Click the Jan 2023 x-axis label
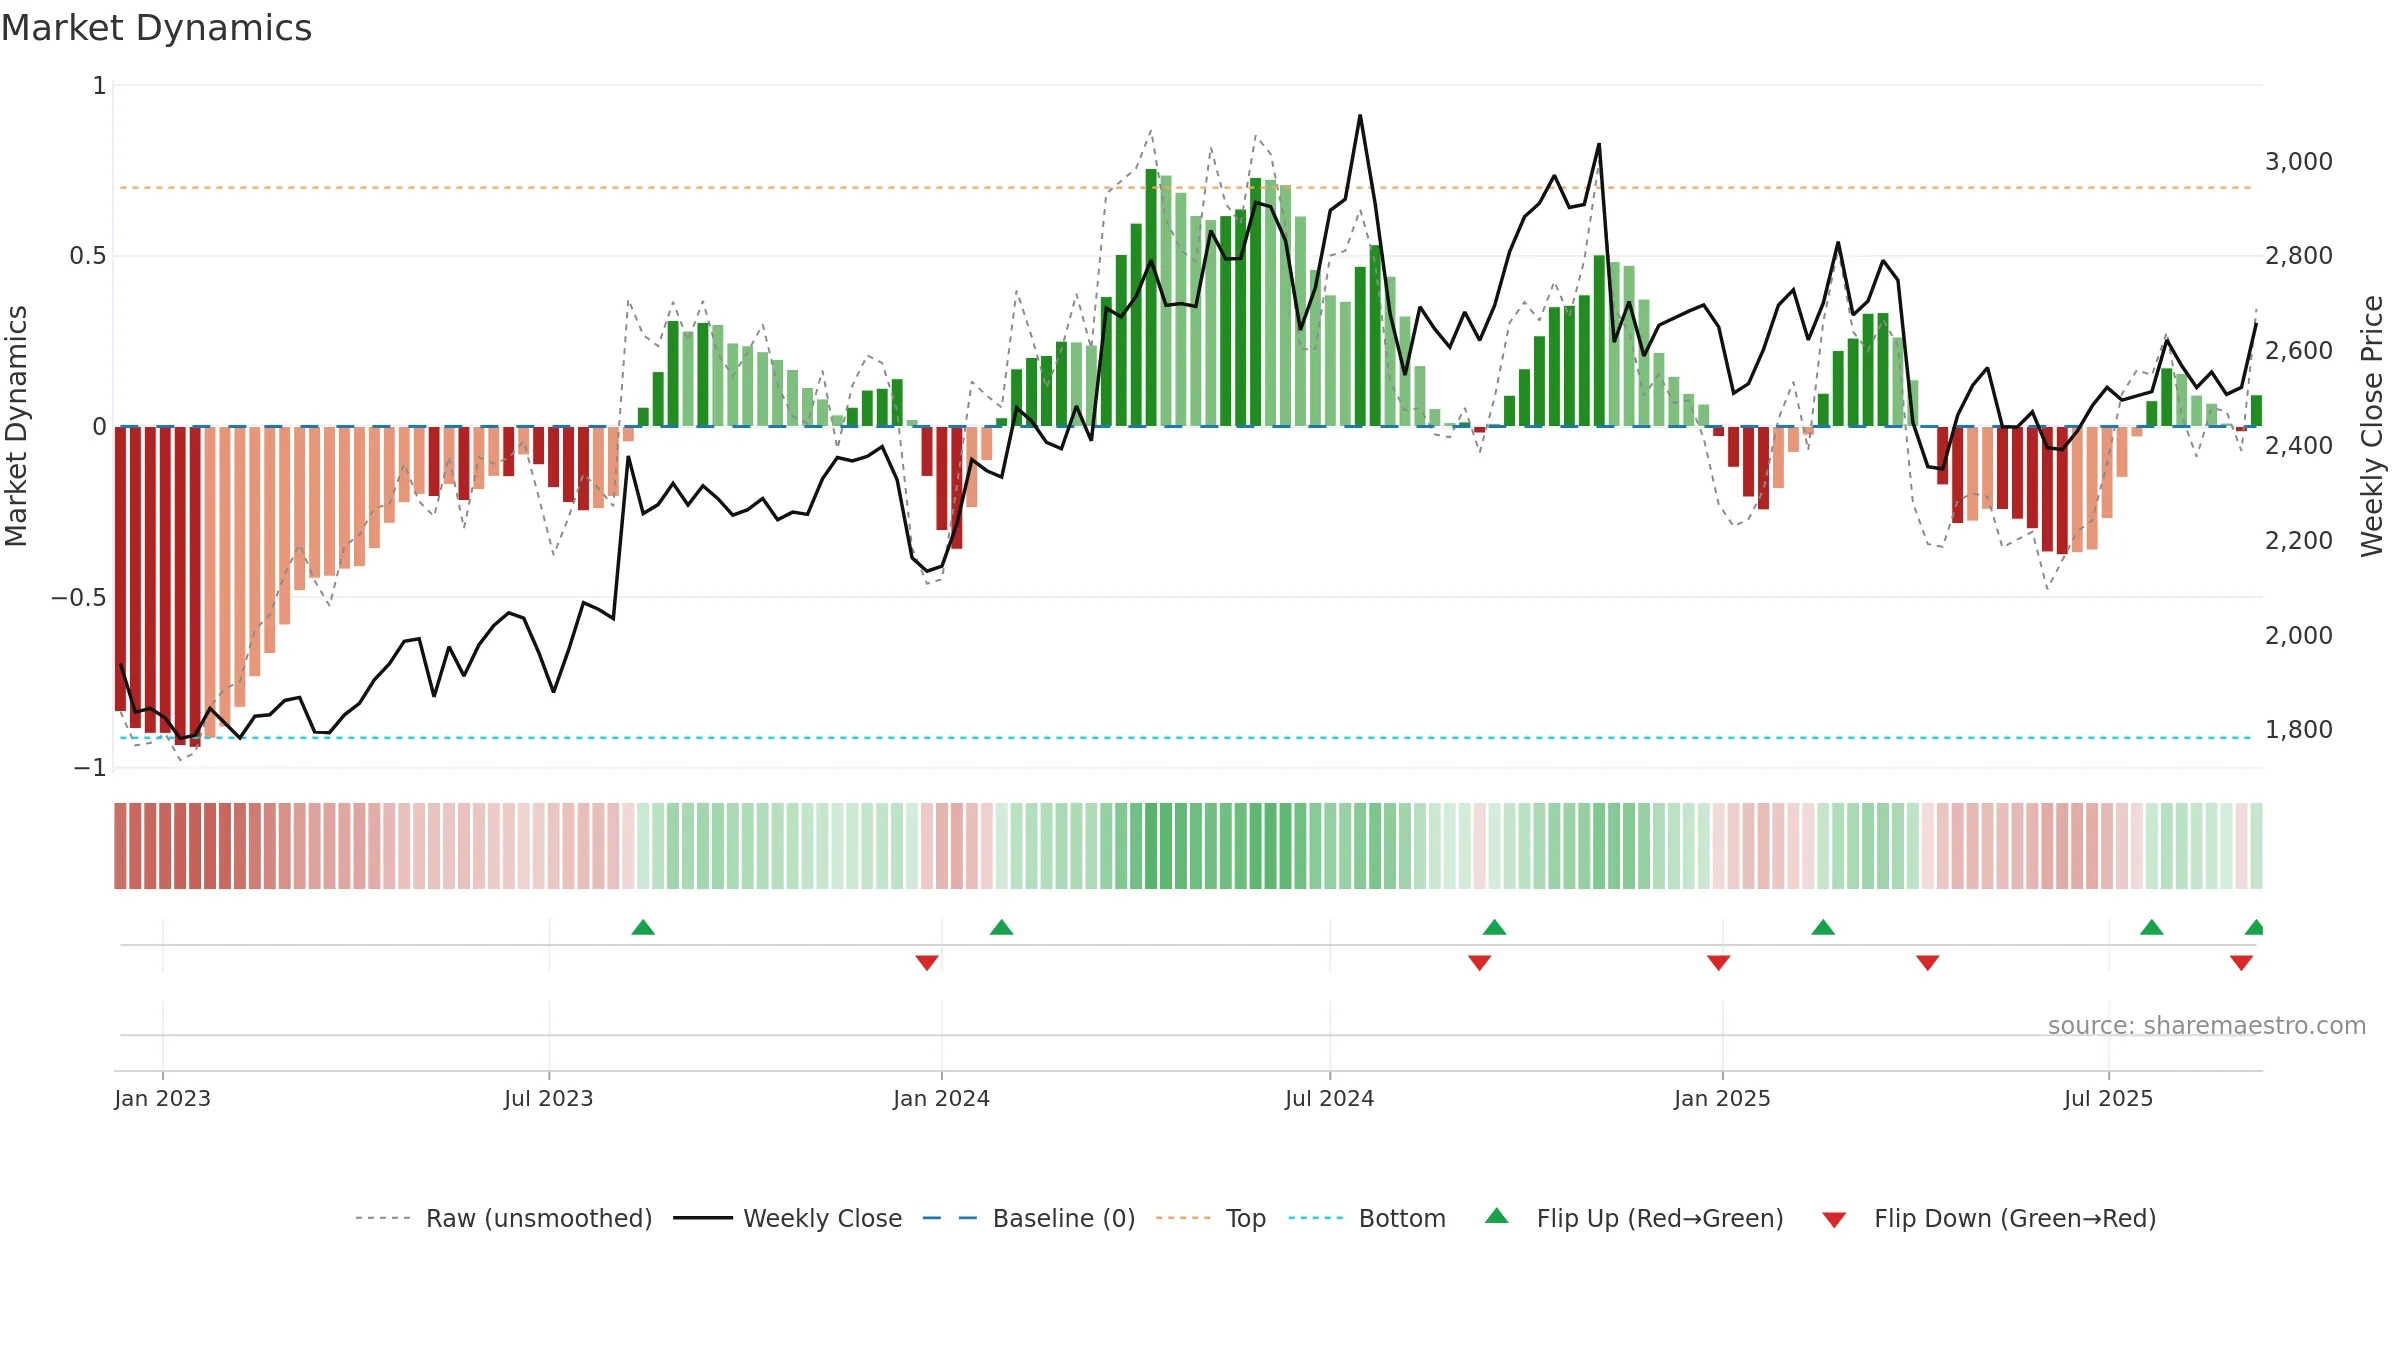The height and width of the screenshot is (1350, 2400). point(162,1098)
